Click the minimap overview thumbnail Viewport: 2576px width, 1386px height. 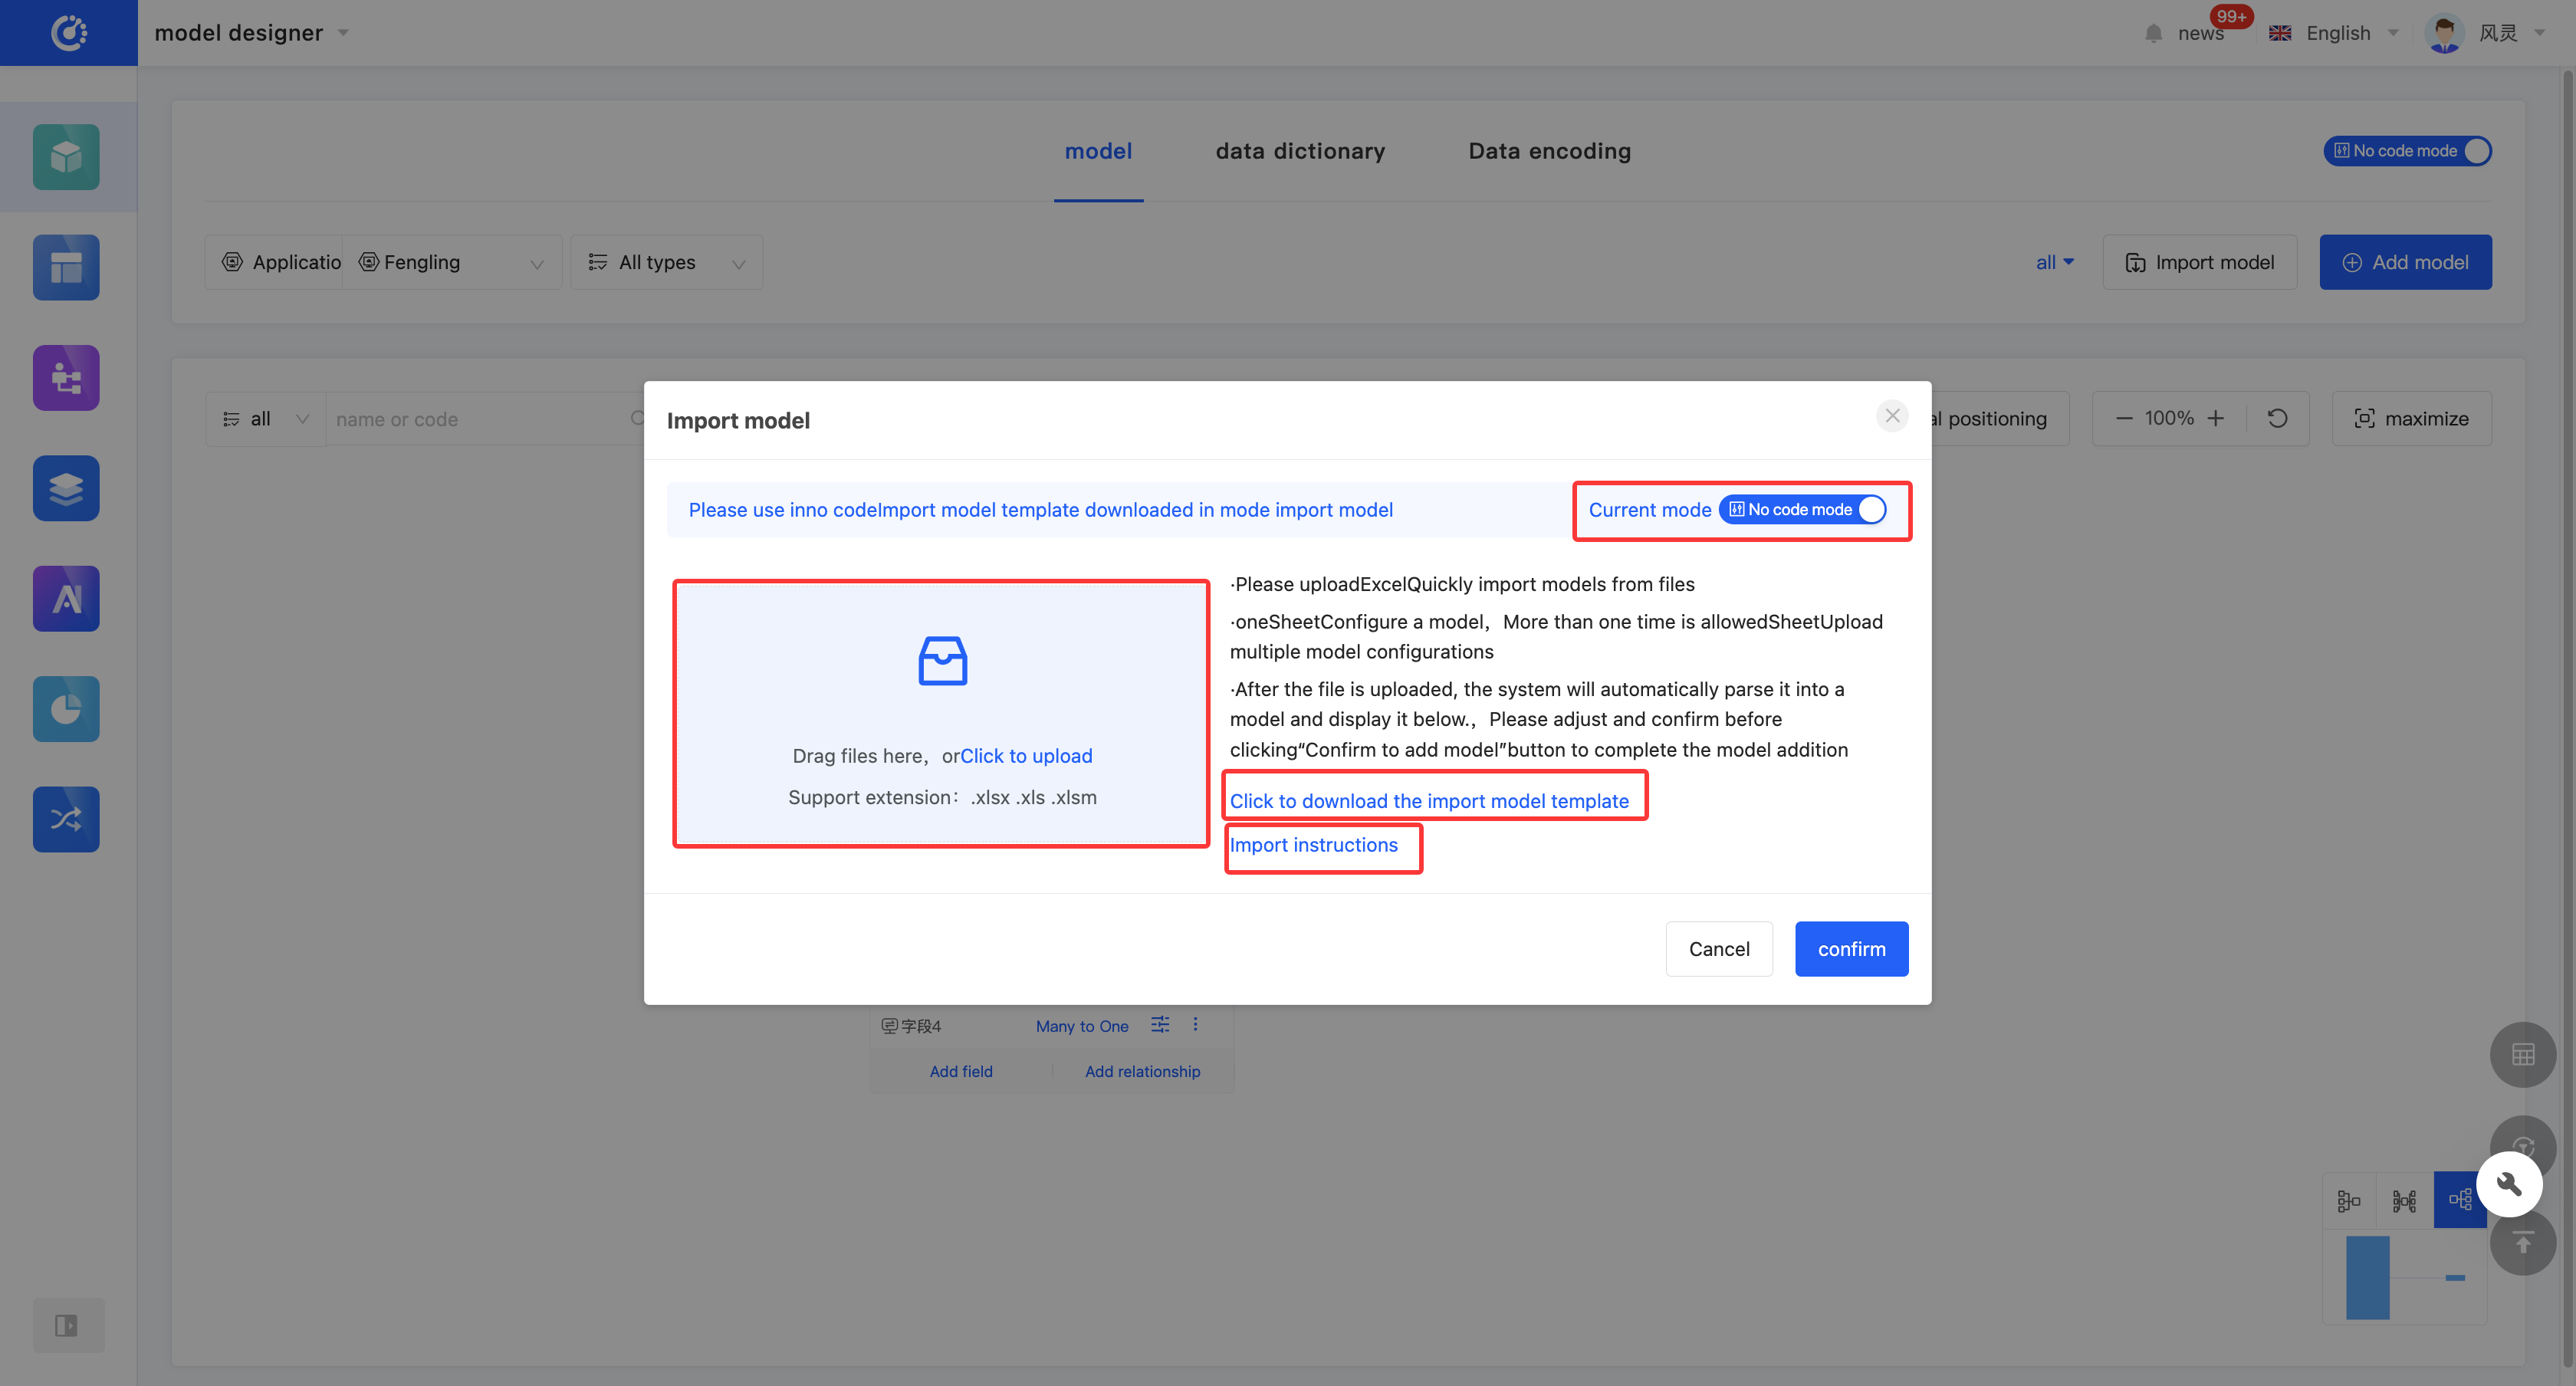click(2405, 1277)
